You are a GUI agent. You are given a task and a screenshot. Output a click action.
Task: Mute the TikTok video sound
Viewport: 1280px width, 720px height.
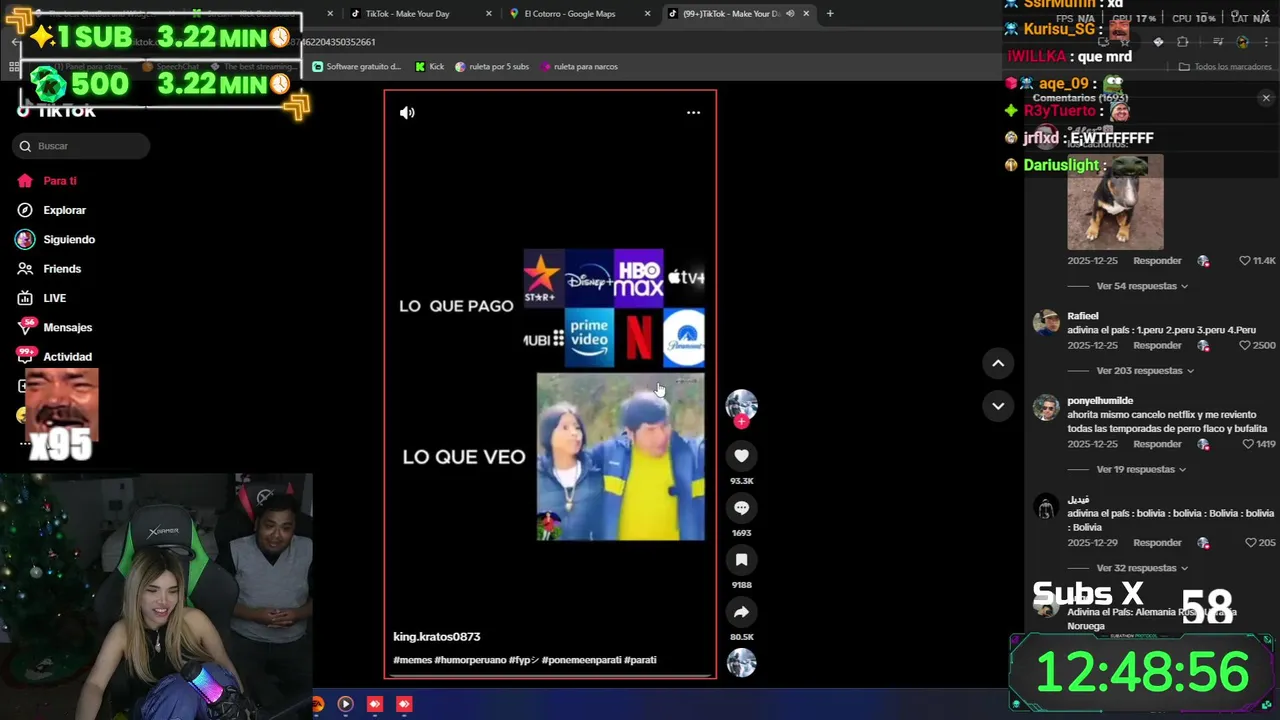point(407,113)
